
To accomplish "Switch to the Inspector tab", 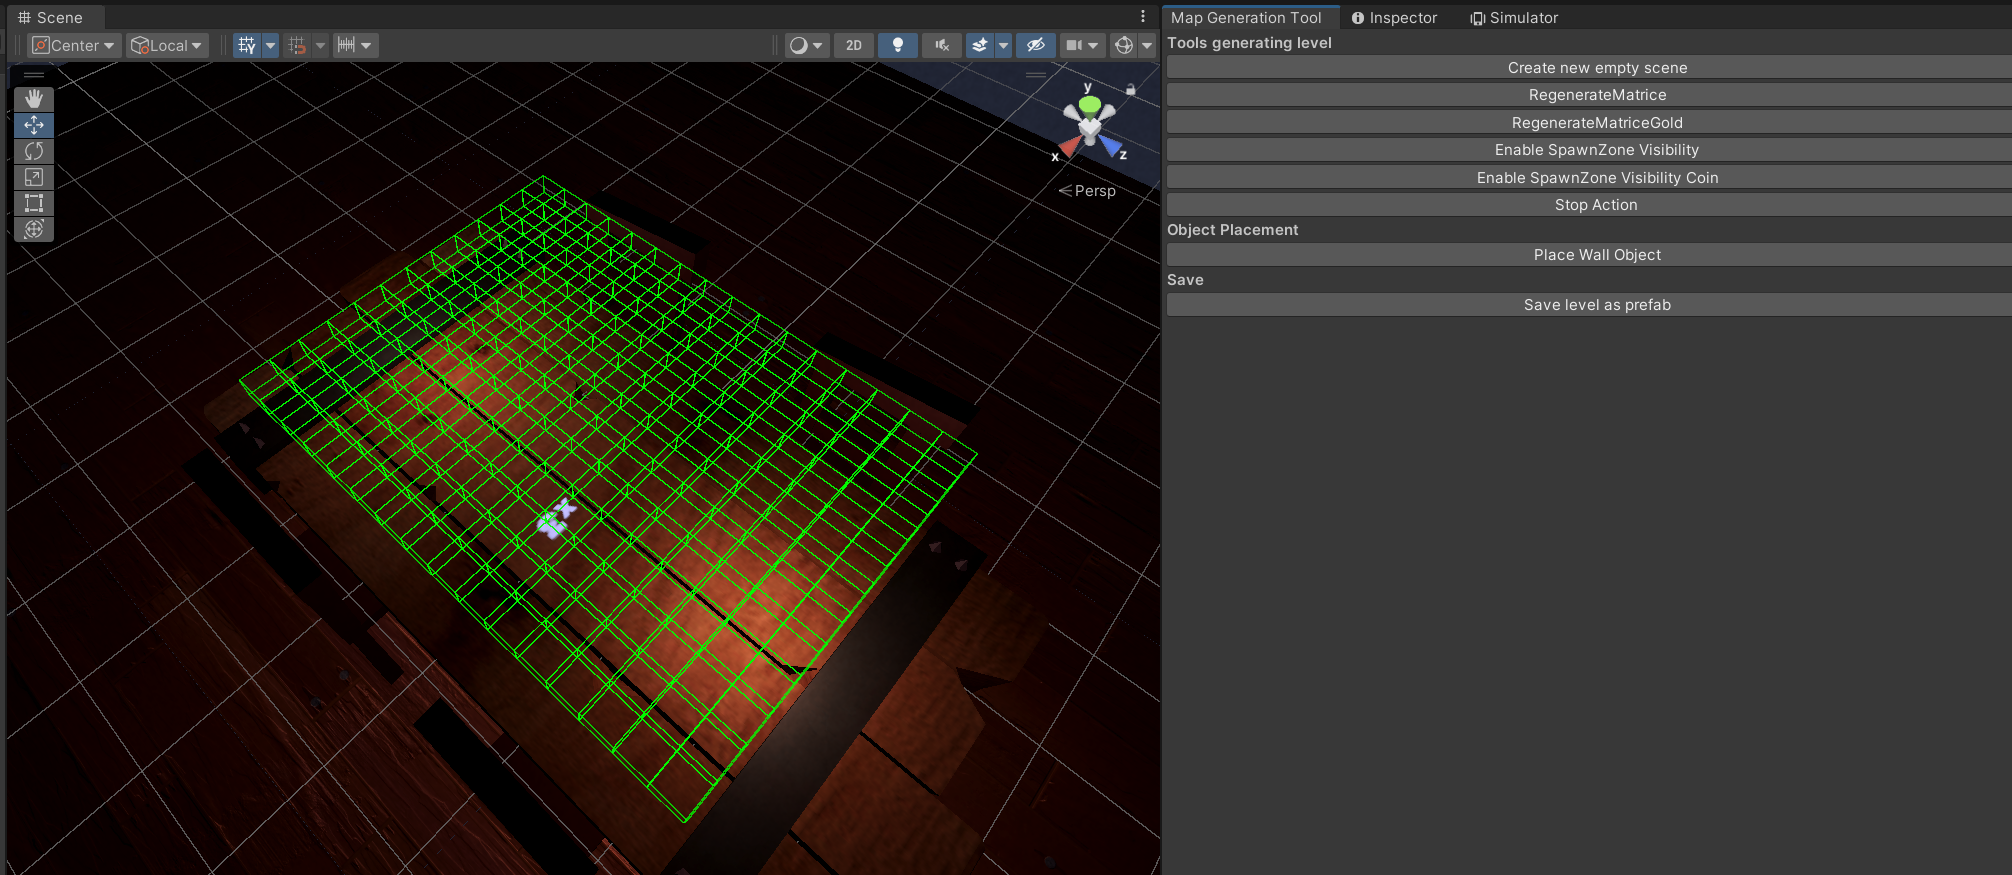I will [x=1394, y=18].
